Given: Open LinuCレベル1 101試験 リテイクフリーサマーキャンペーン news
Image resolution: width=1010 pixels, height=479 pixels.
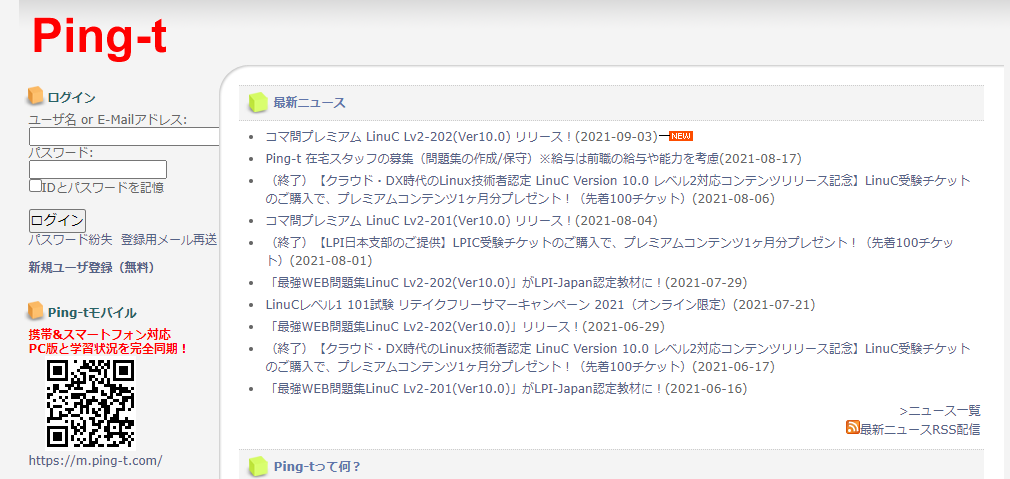Looking at the screenshot, I should pyautogui.click(x=540, y=305).
